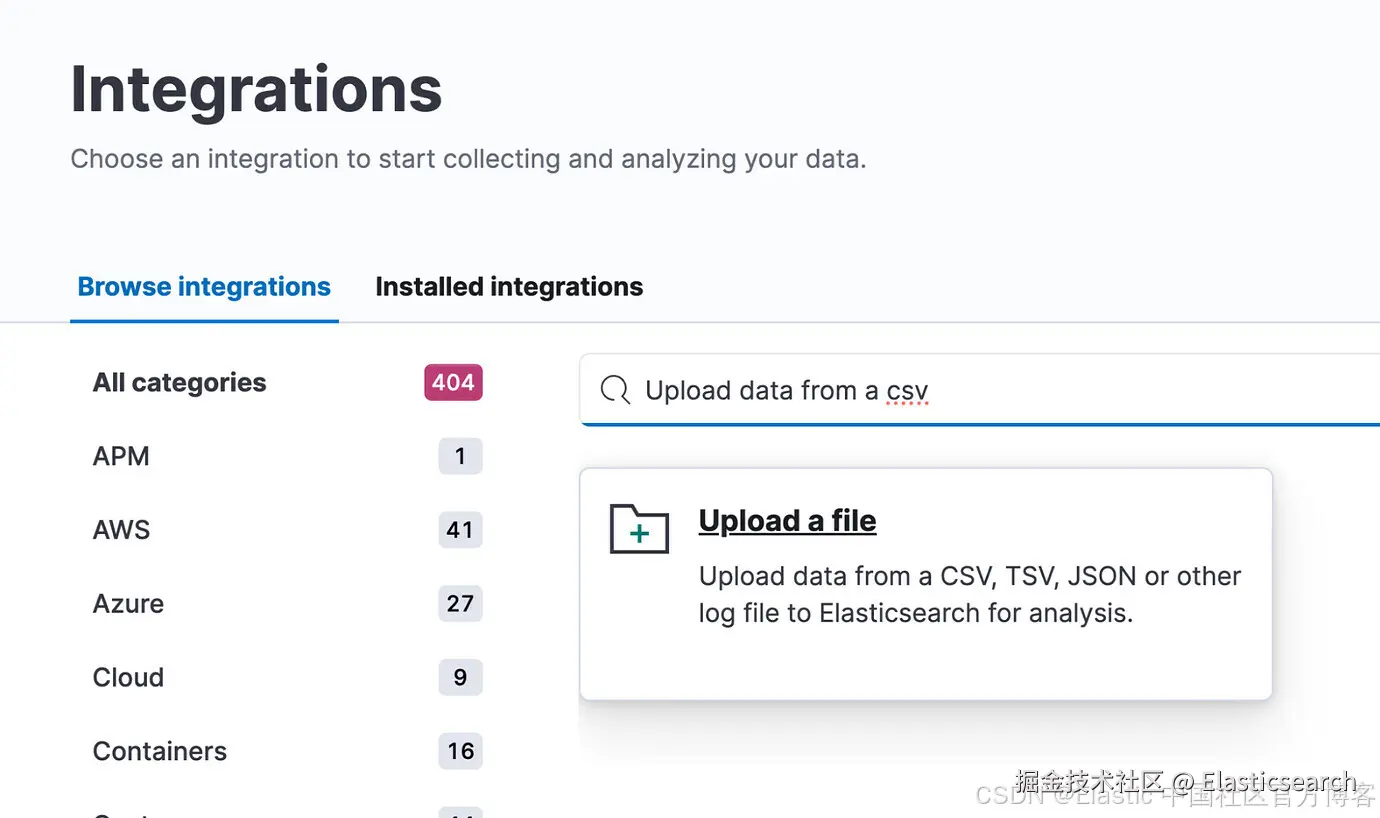This screenshot has width=1380, height=818.
Task: Focus the integrations search field
Action: (x=1000, y=390)
